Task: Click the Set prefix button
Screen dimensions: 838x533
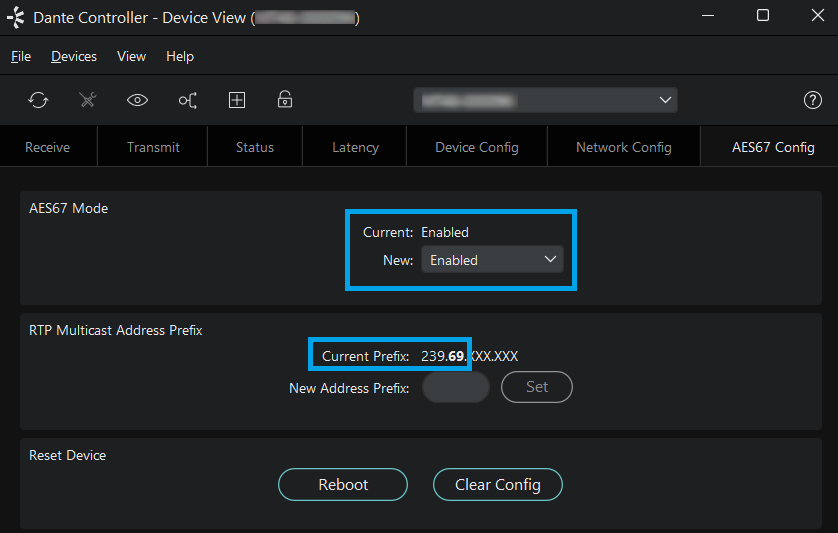Action: pyautogui.click(x=537, y=387)
